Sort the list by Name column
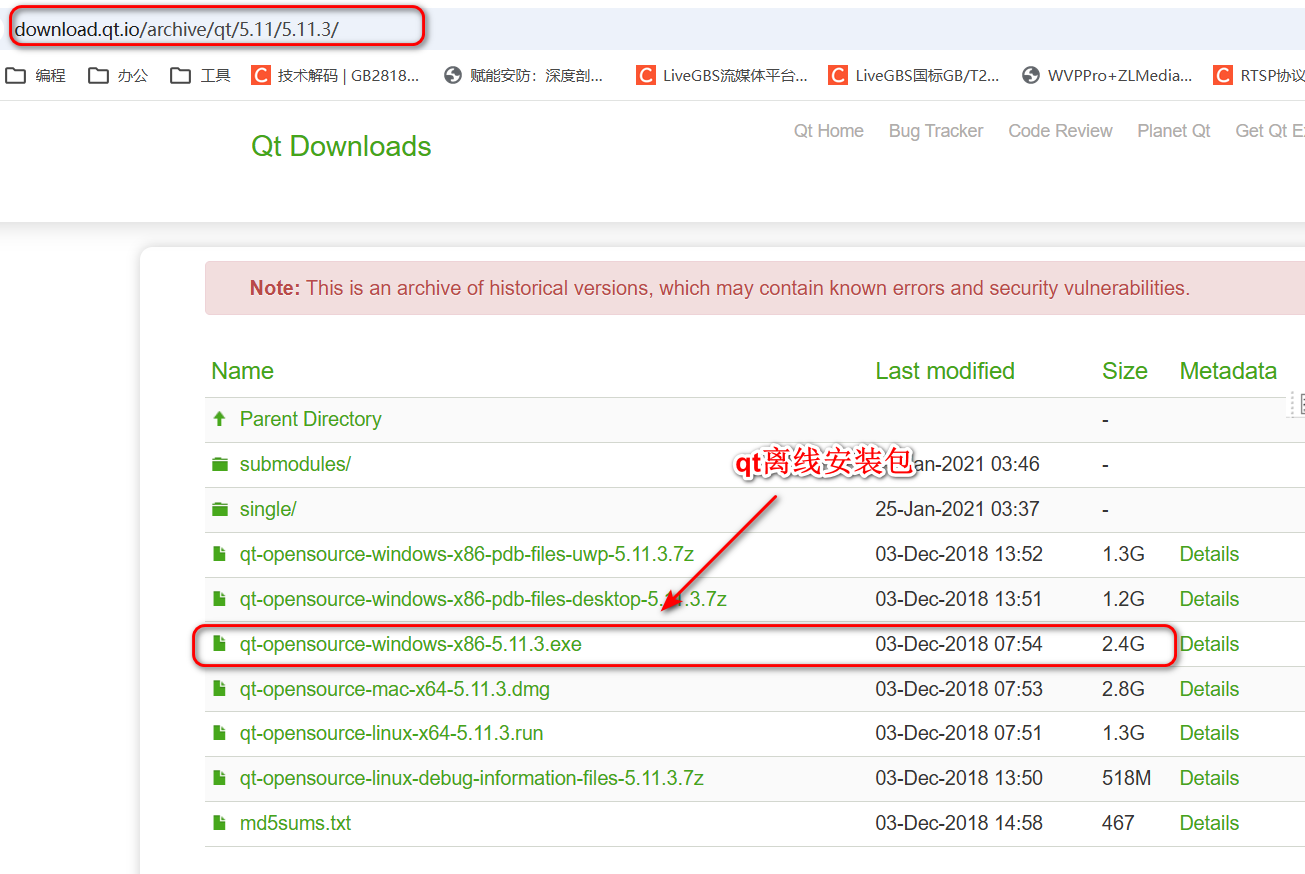 (x=242, y=371)
